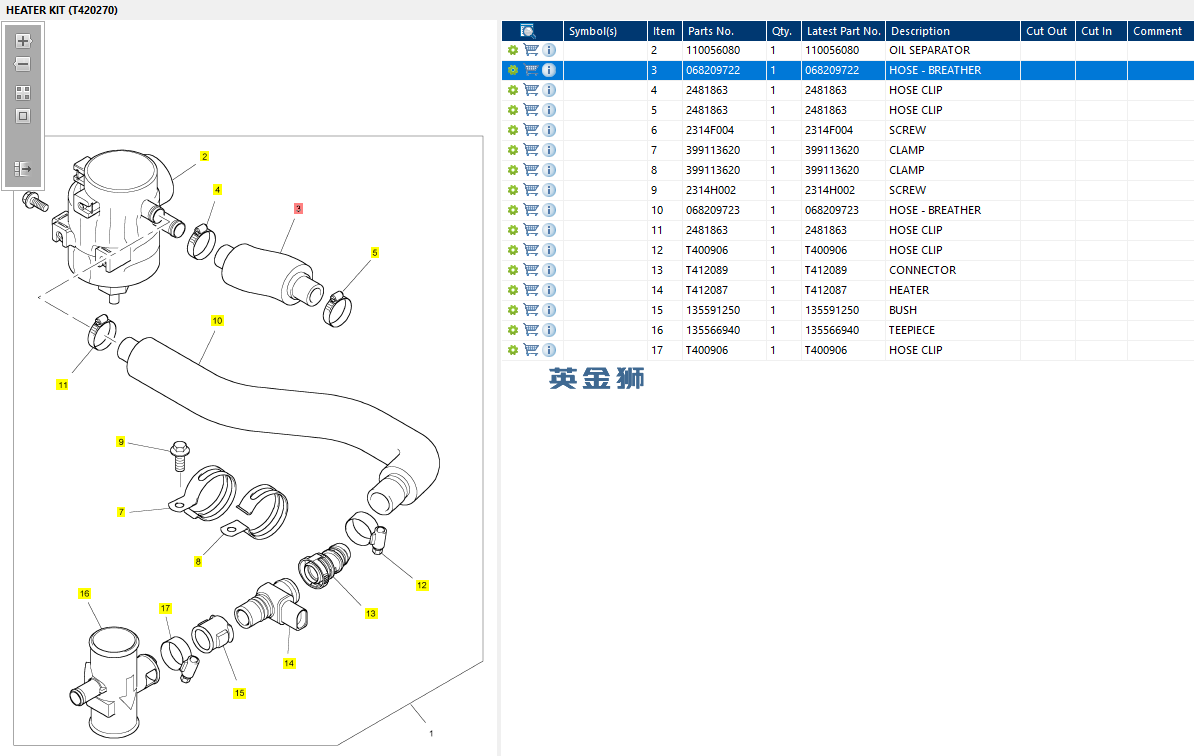Select callout 14 on the diagram
Image resolution: width=1194 pixels, height=756 pixels.
pos(290,663)
